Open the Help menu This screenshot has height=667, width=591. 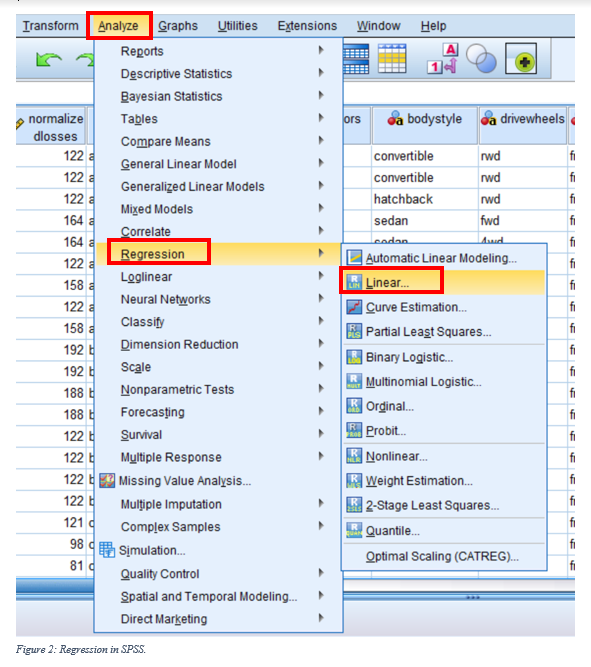tap(434, 26)
